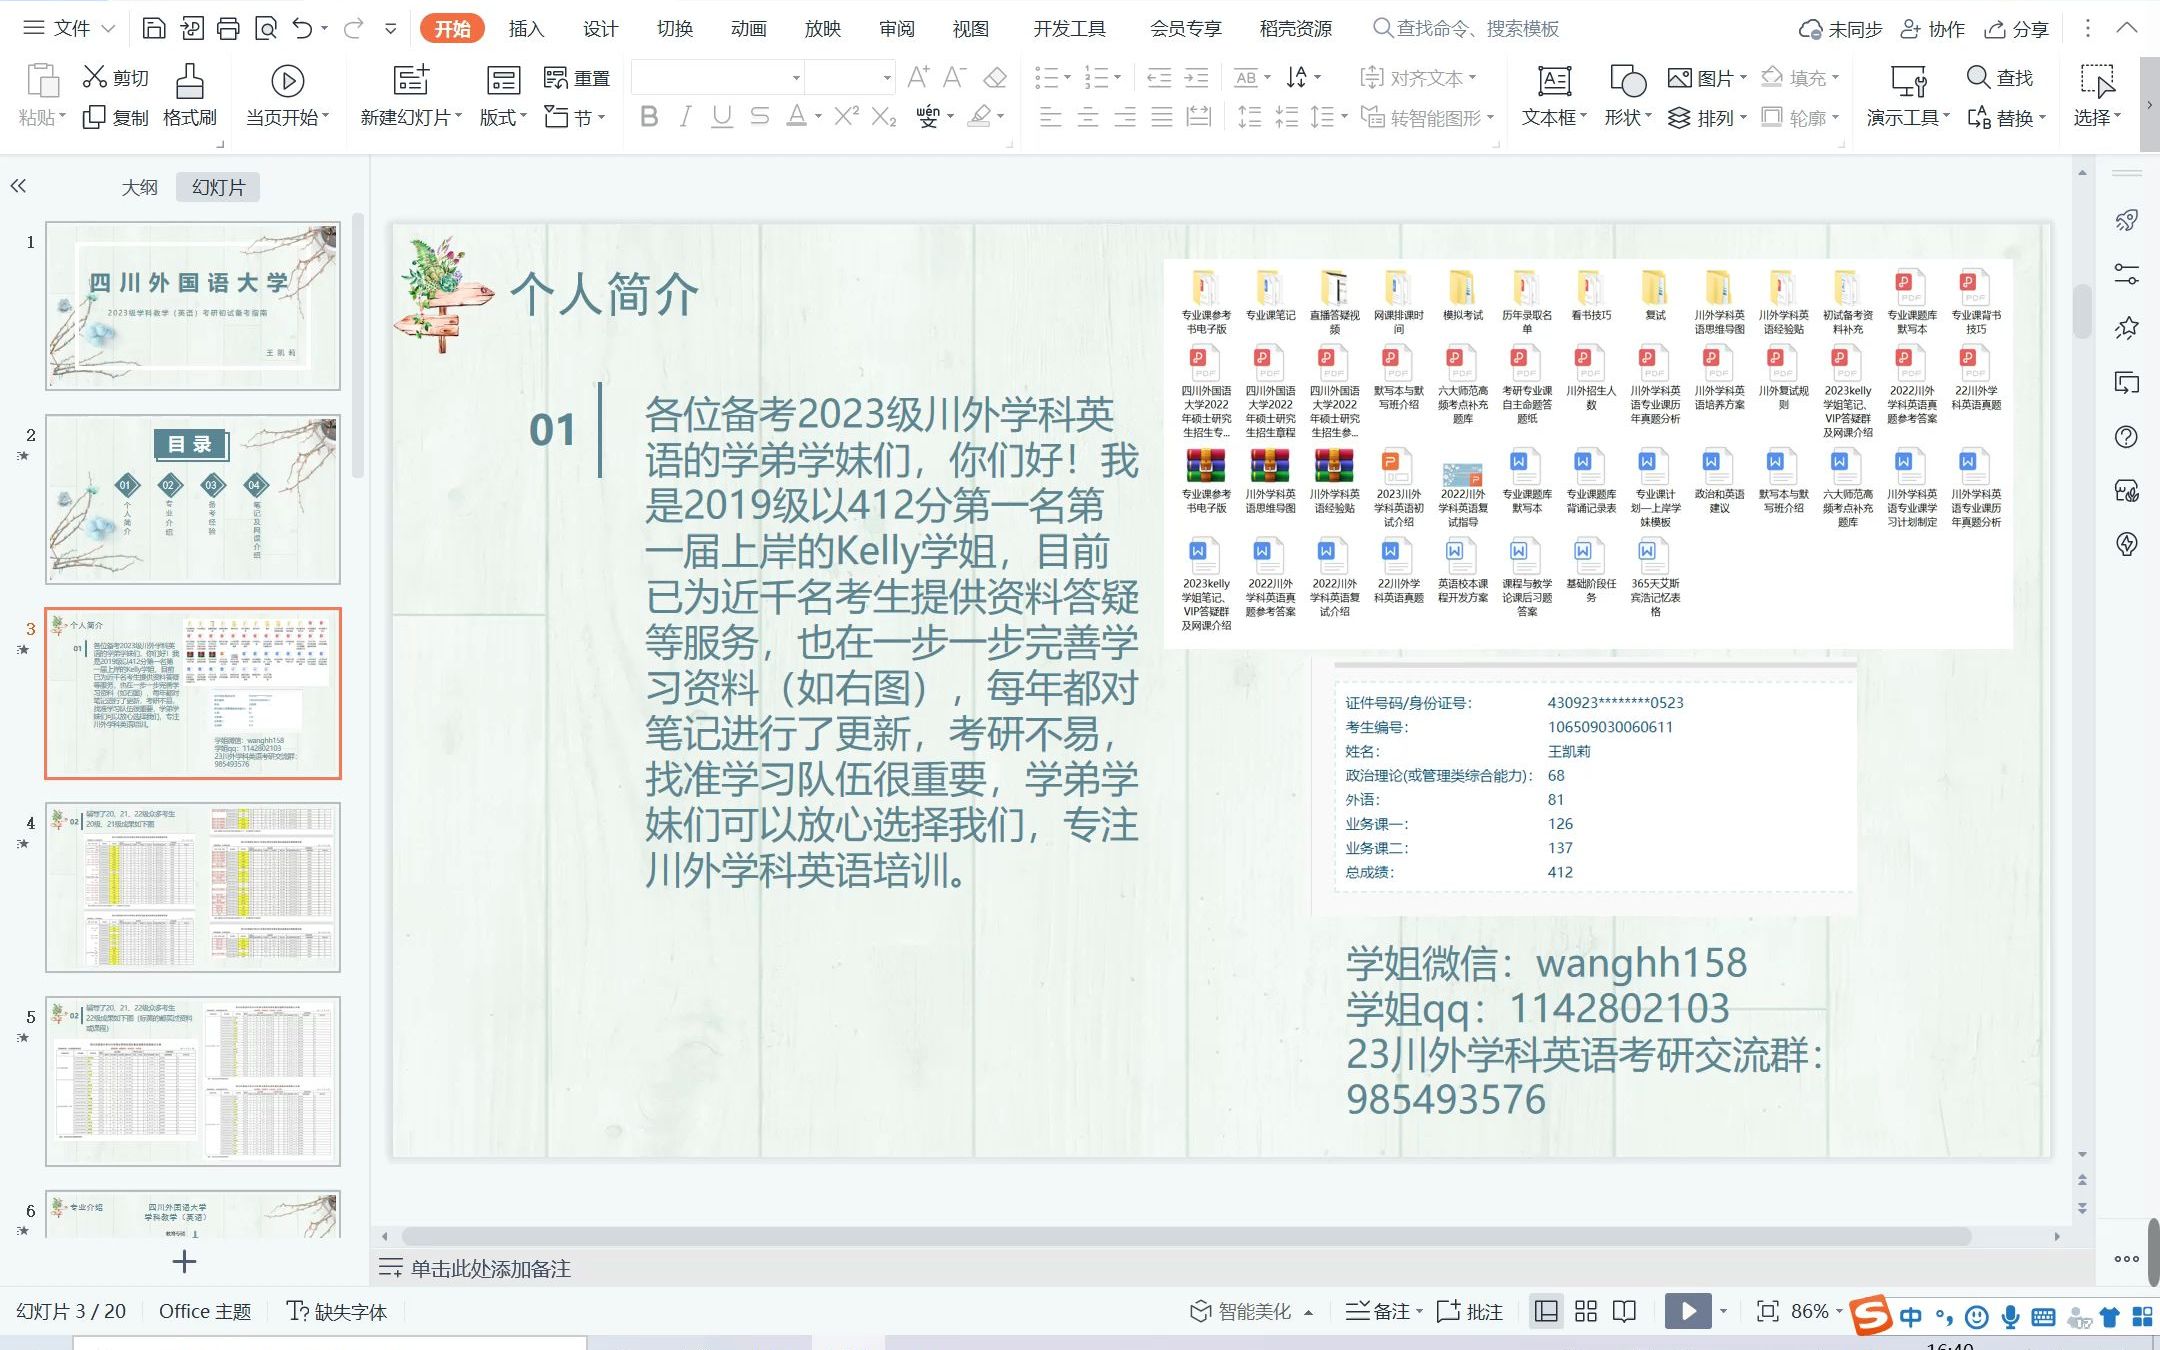The image size is (2160, 1350).
Task: Toggle strikethrough formatting
Action: pos(760,117)
